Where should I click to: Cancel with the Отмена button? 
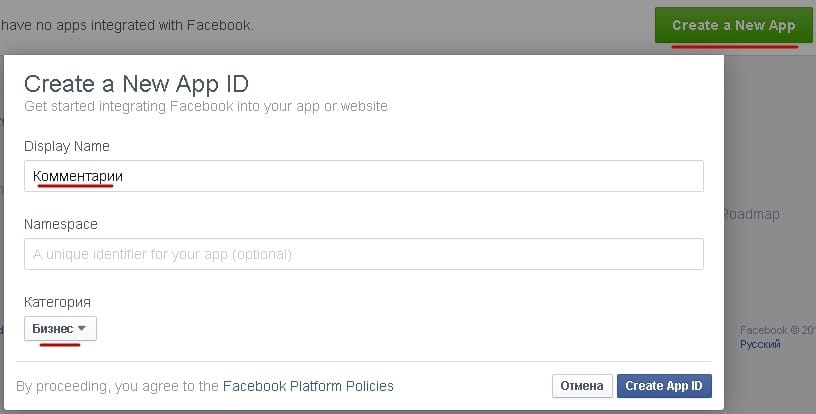coord(582,386)
